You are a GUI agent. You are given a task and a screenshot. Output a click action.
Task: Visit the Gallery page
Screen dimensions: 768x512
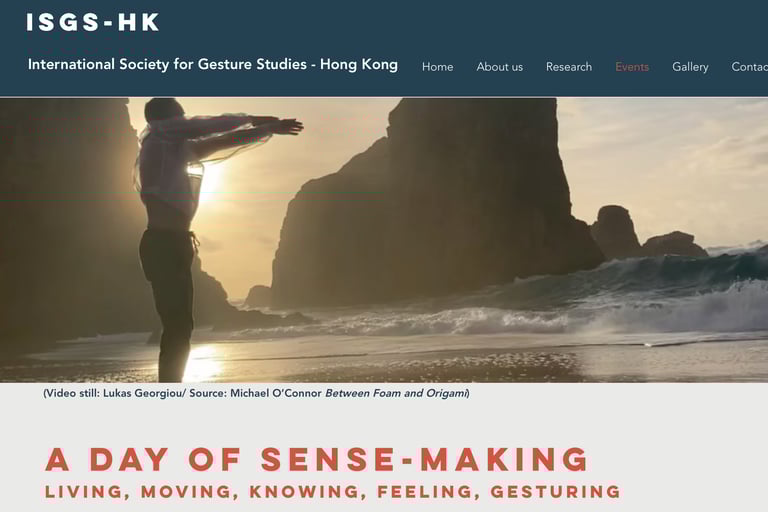pos(690,67)
